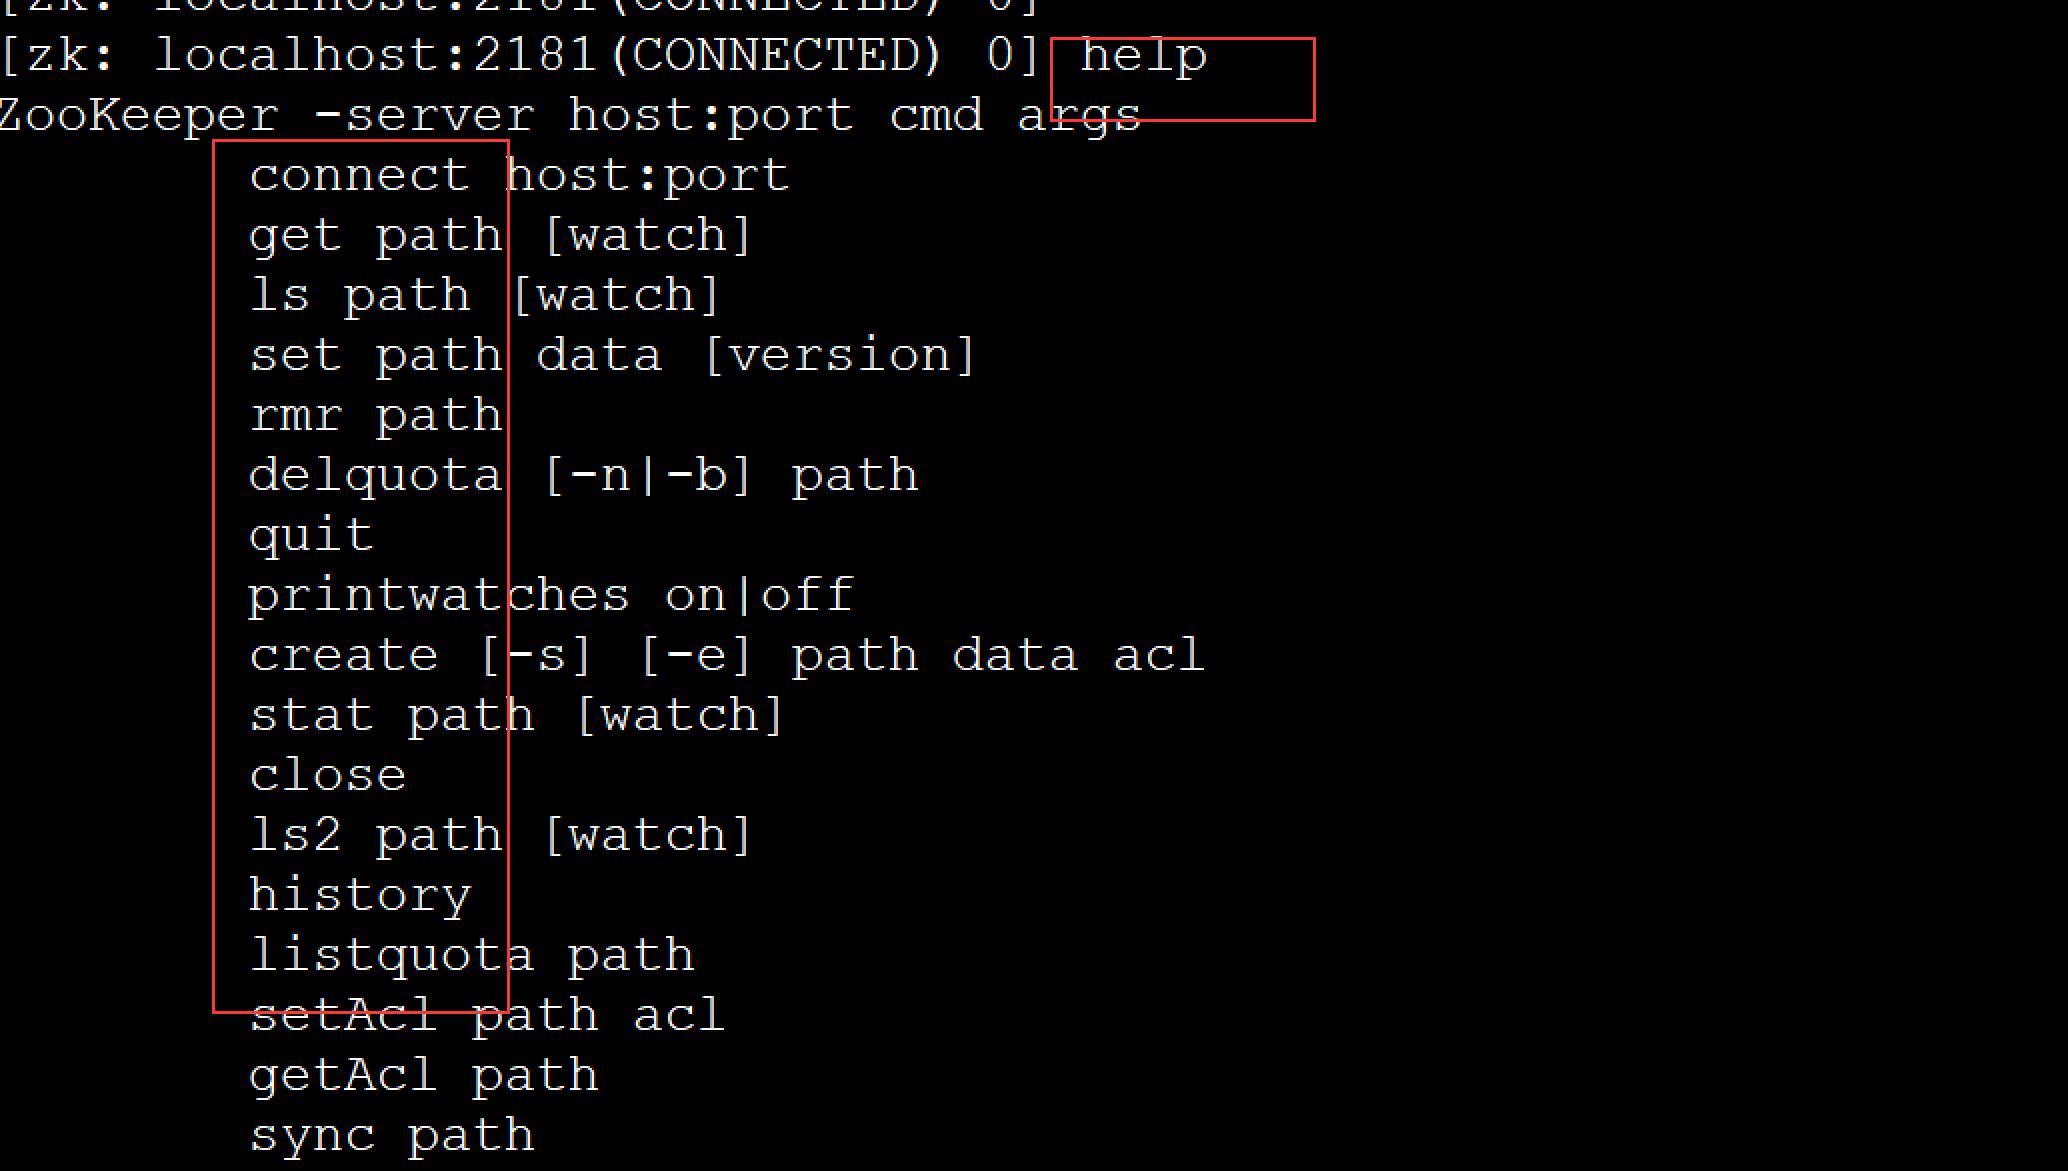Select the connect host:port command
2068x1171 pixels.
coord(518,175)
